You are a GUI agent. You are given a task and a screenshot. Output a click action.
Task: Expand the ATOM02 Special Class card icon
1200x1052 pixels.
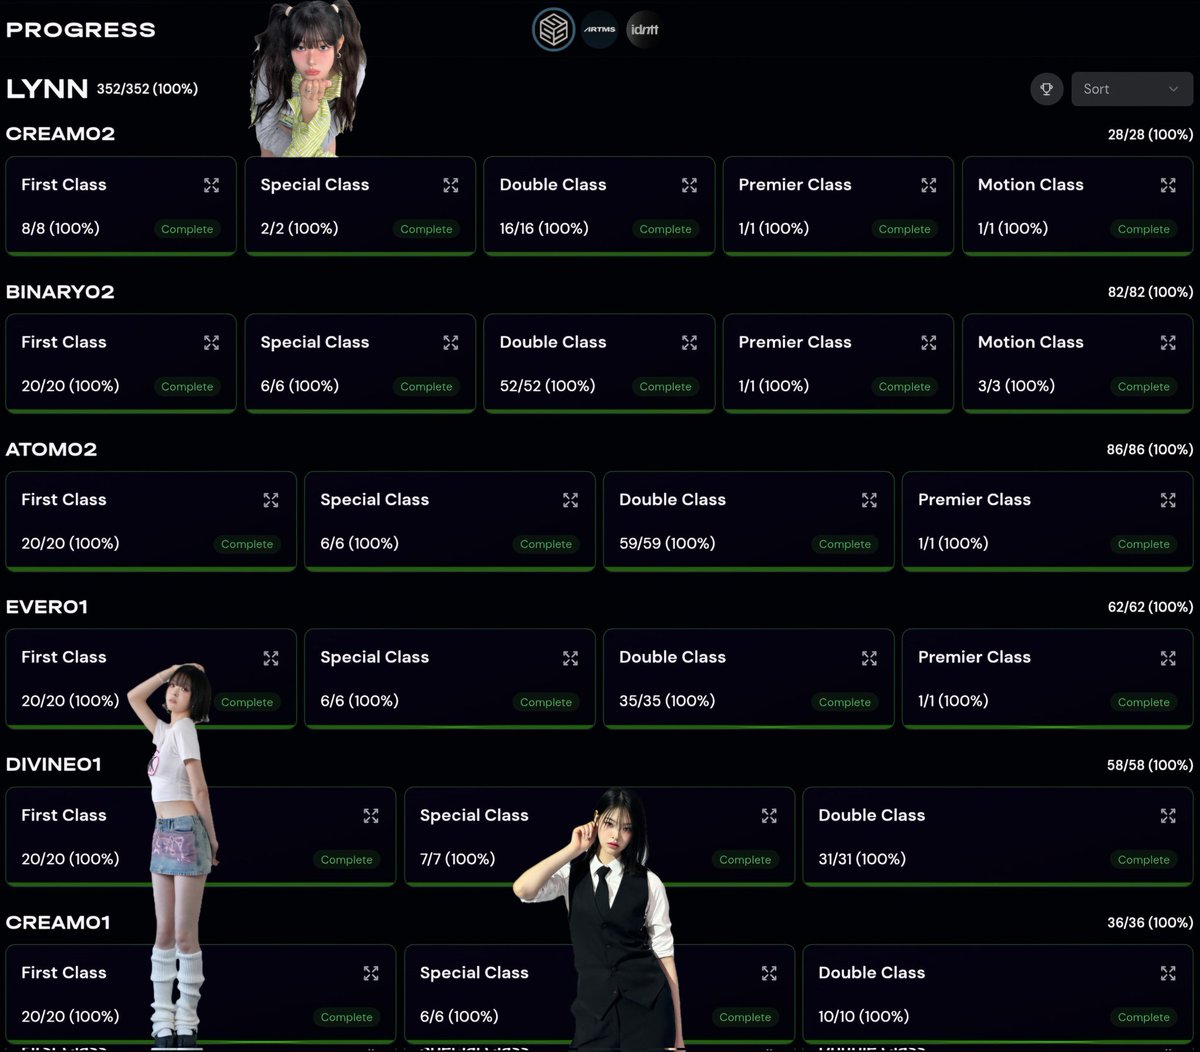click(x=570, y=500)
